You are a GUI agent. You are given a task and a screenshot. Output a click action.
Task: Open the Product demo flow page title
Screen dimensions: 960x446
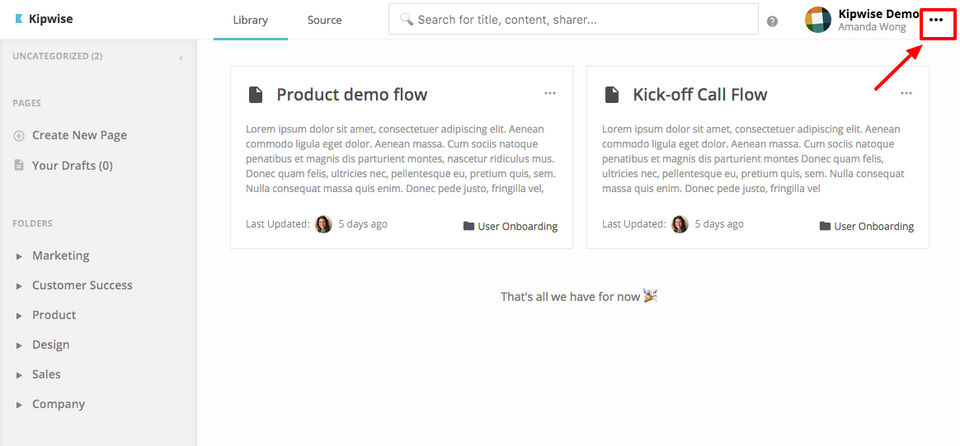click(x=351, y=95)
